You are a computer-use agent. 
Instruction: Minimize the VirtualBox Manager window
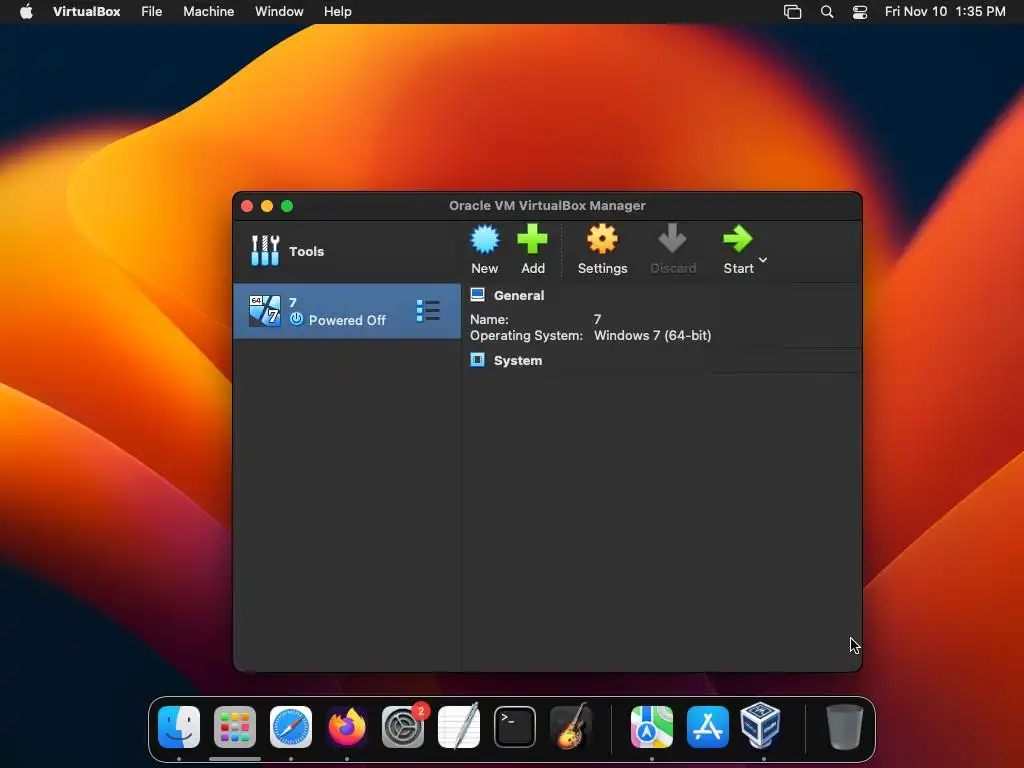(x=267, y=206)
